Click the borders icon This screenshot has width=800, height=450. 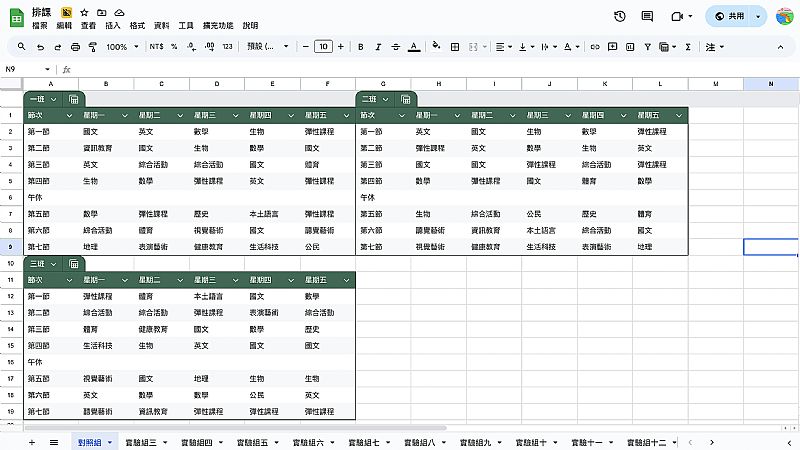tap(455, 47)
